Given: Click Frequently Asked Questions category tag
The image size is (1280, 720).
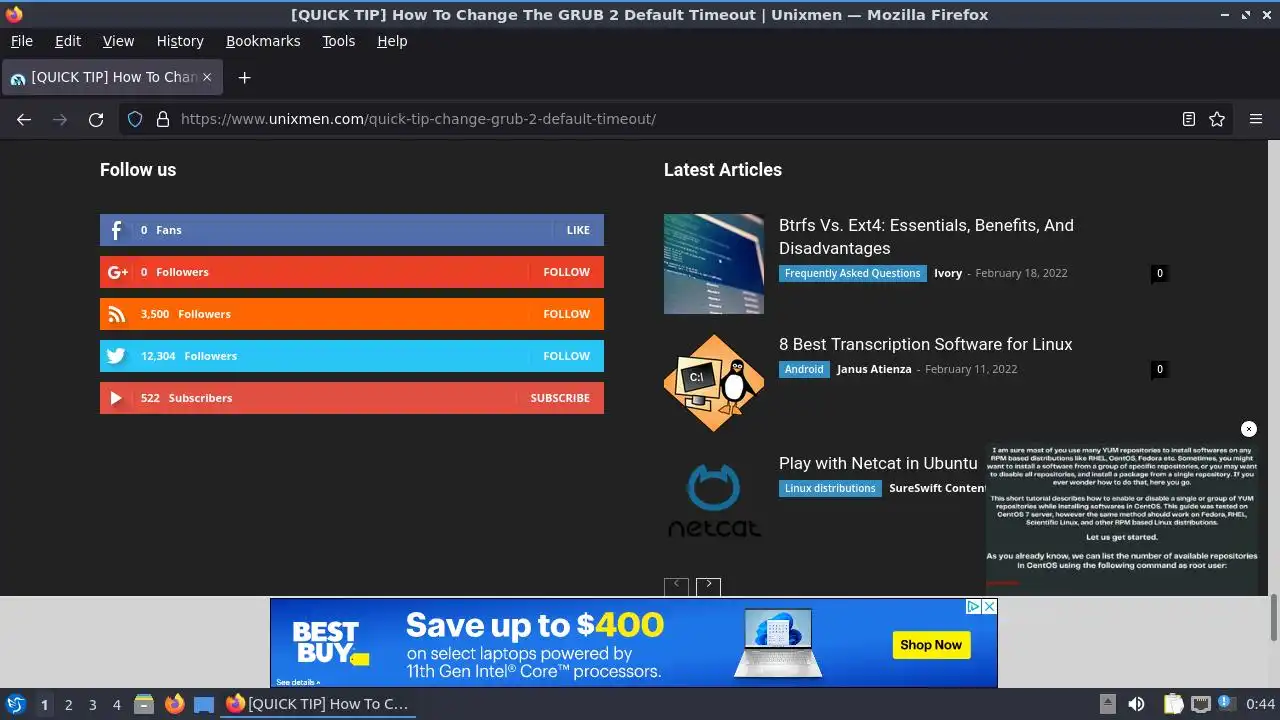Looking at the screenshot, I should click(x=852, y=273).
